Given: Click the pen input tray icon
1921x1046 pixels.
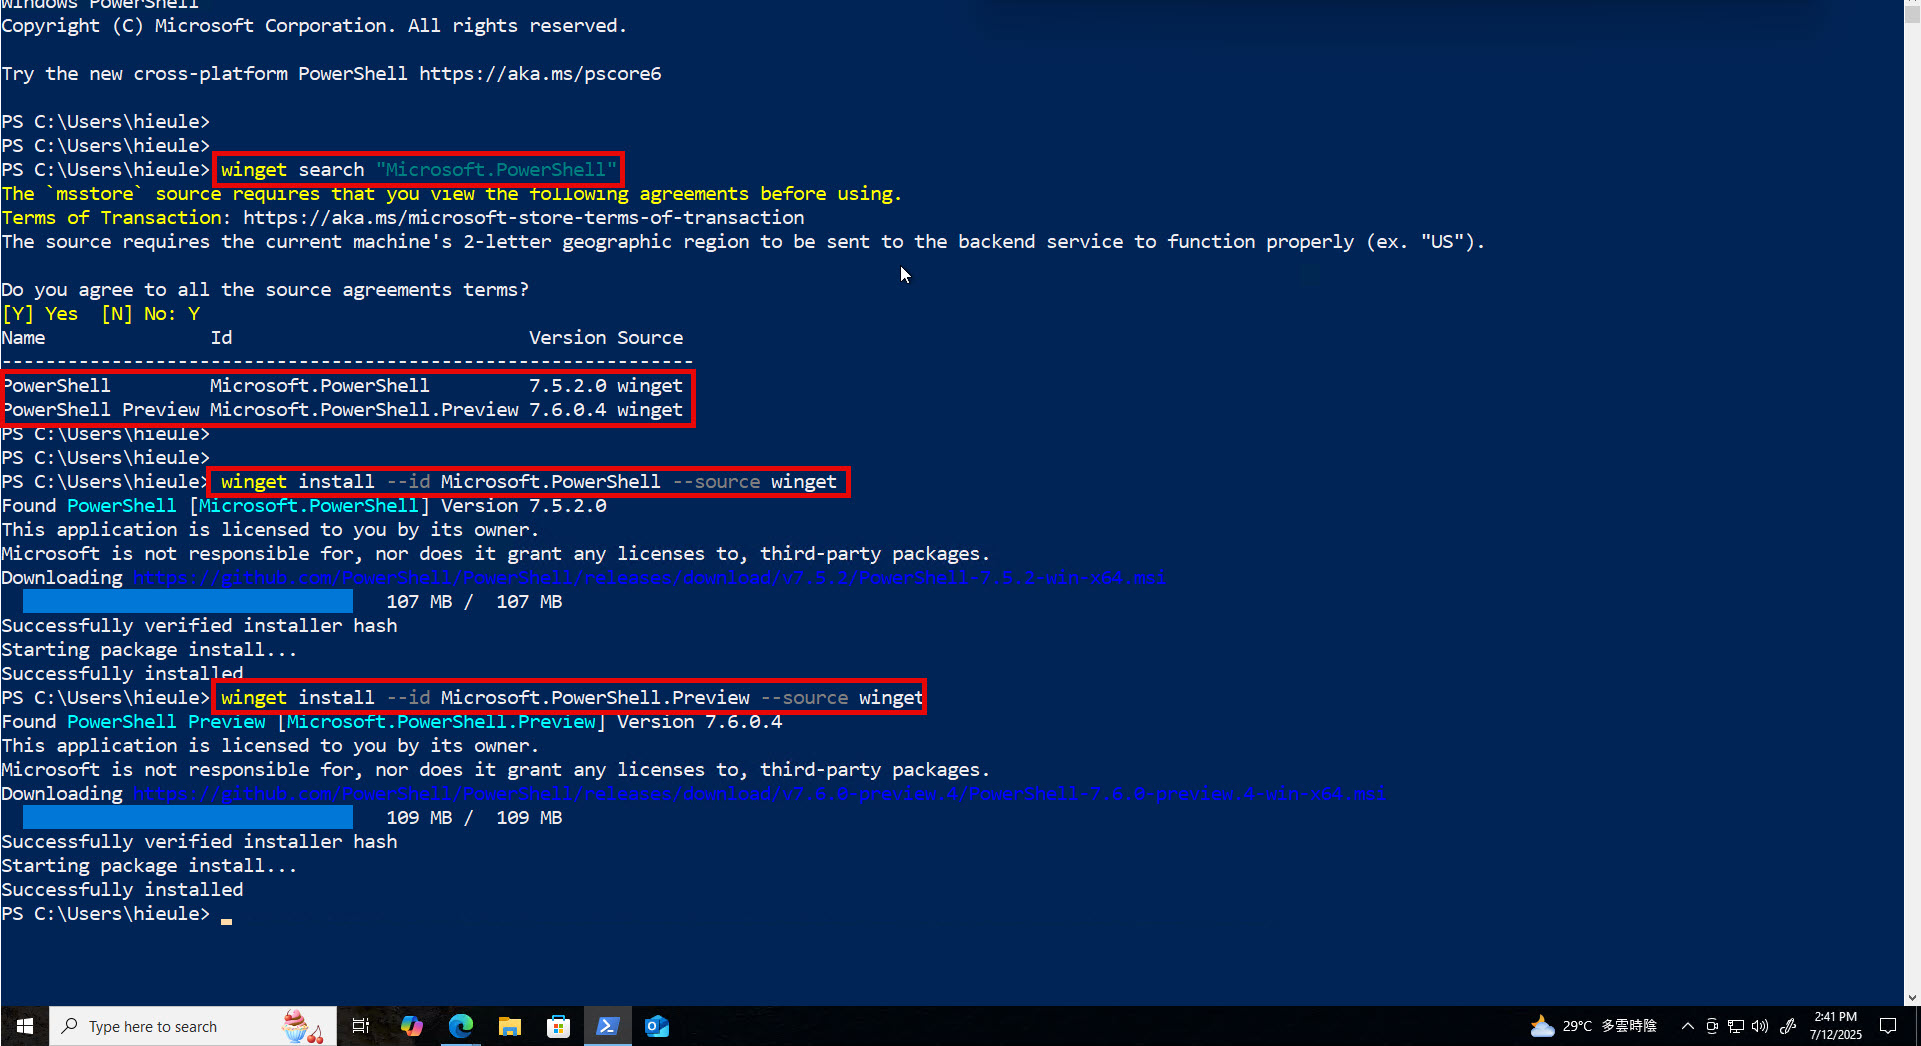Looking at the screenshot, I should click(x=1788, y=1026).
